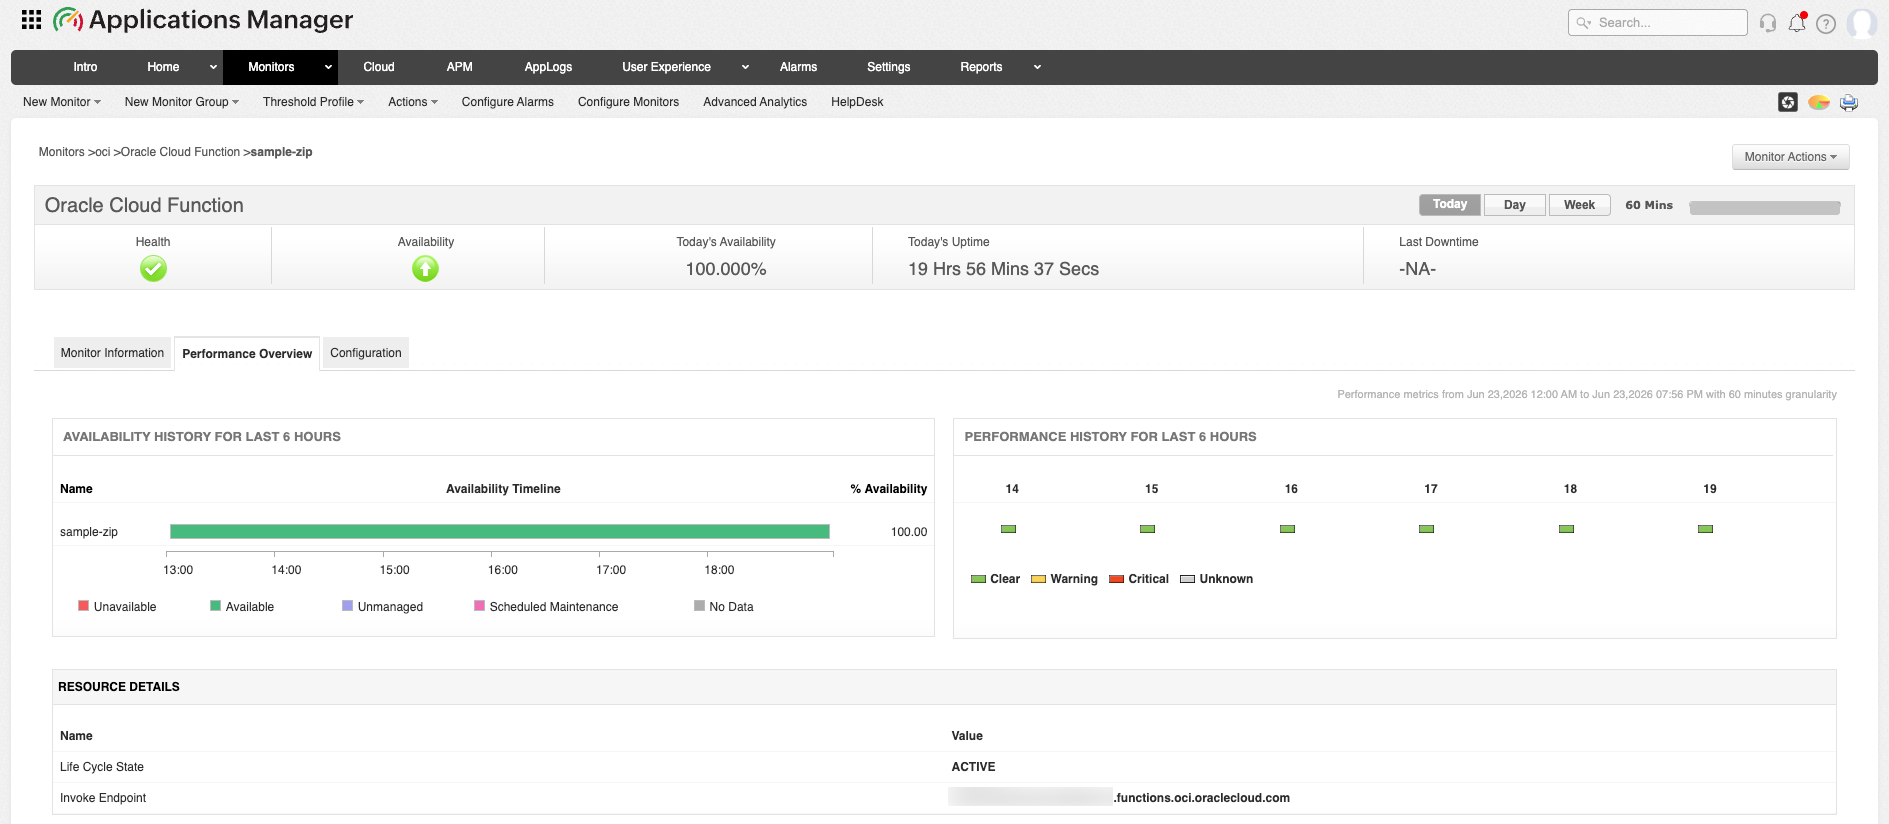The image size is (1889, 824).
Task: Click Configure Monitors link
Action: click(x=628, y=102)
